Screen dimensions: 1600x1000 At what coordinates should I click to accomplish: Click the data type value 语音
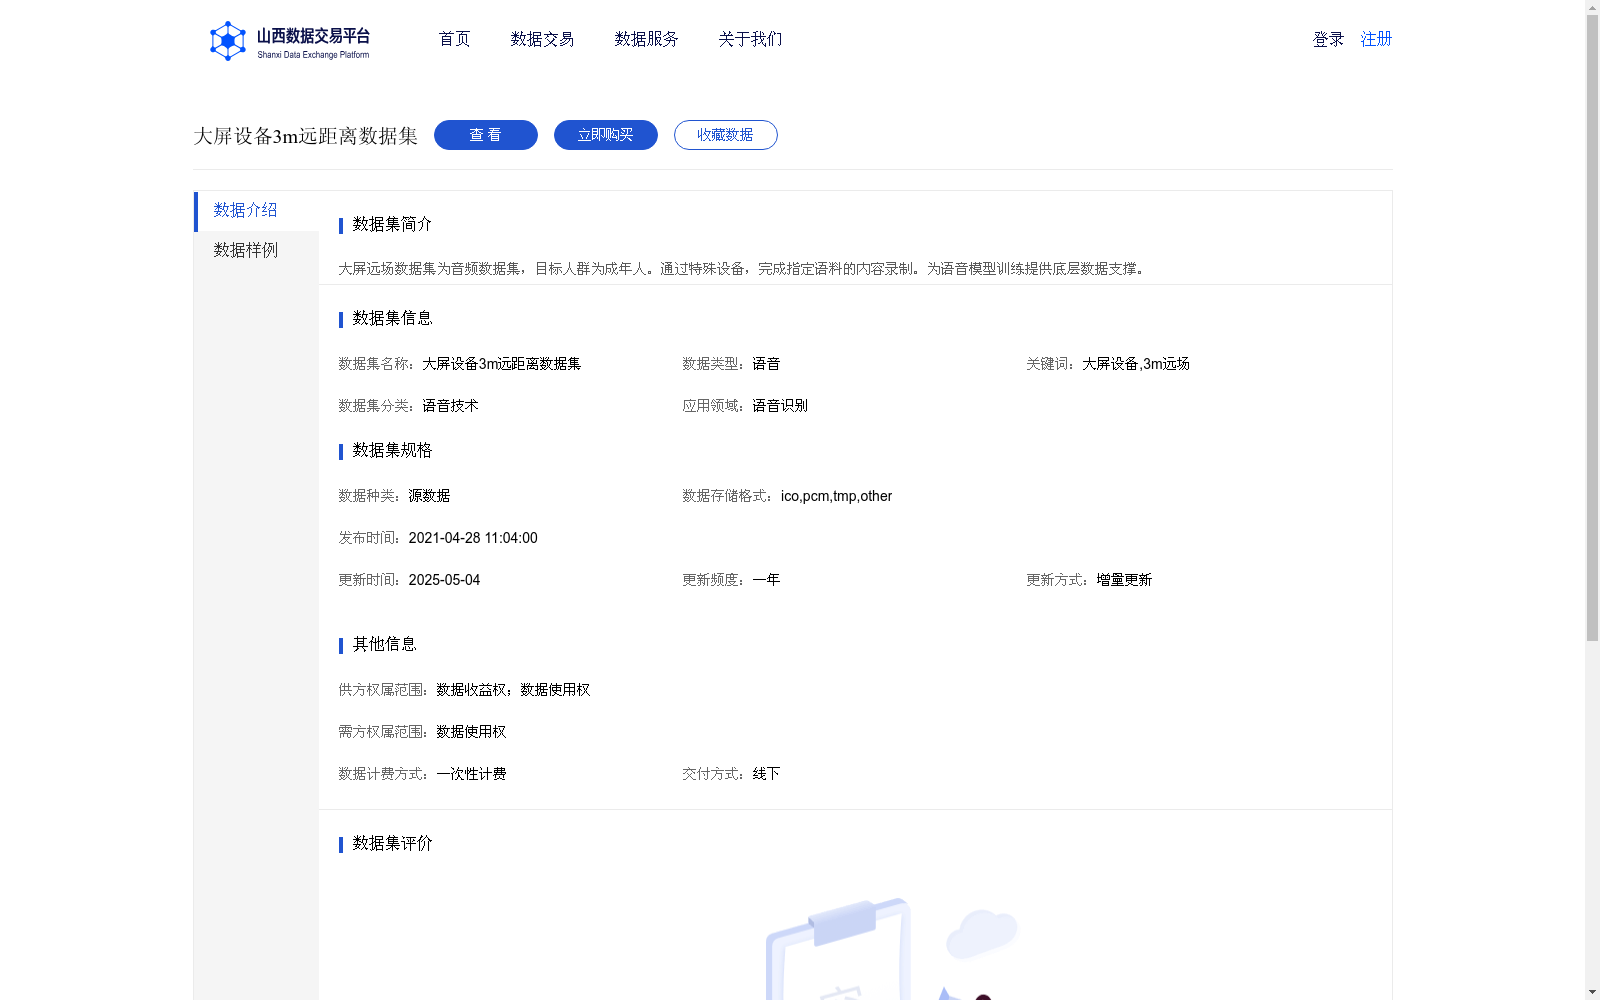click(766, 364)
